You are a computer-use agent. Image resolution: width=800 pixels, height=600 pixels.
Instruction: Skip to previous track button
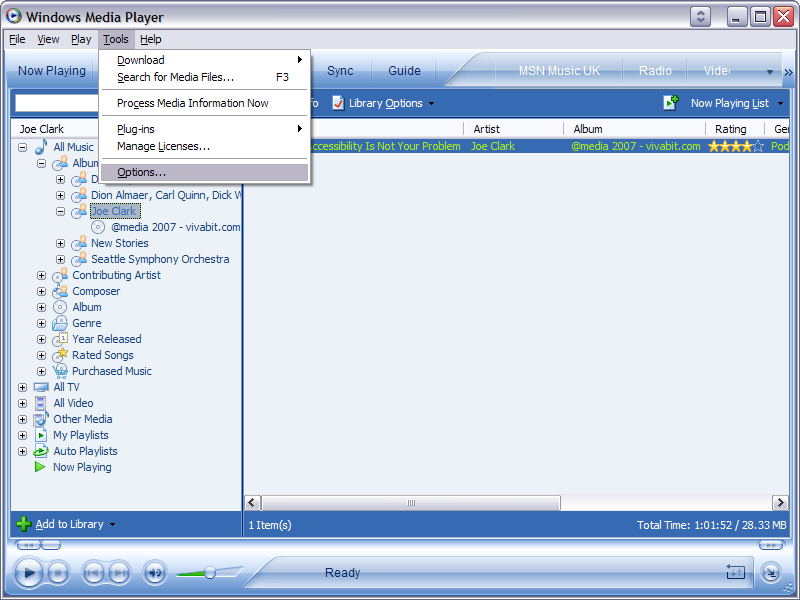[x=93, y=573]
